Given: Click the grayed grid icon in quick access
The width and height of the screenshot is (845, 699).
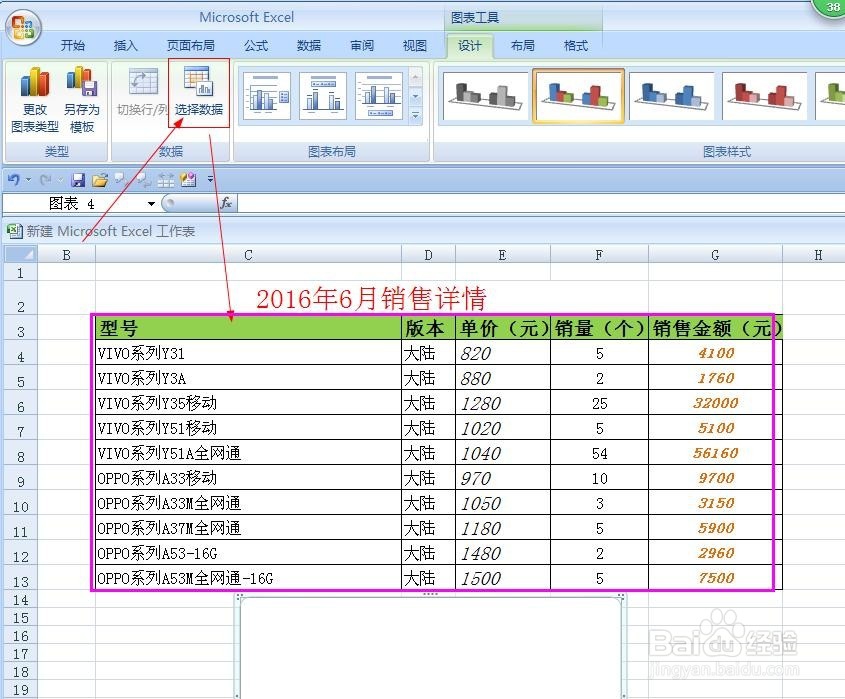Looking at the screenshot, I should pos(165,179).
